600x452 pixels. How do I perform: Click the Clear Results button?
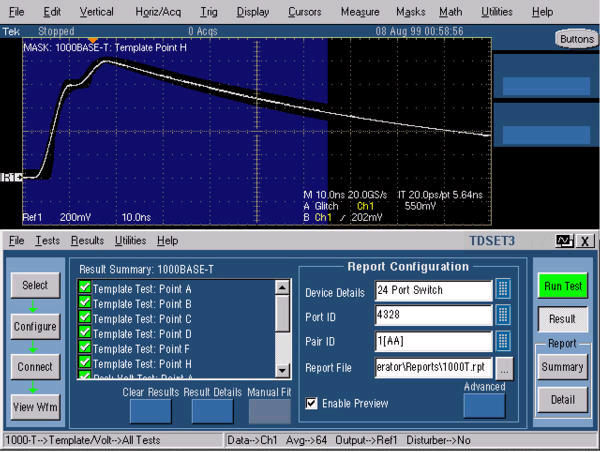[x=150, y=411]
